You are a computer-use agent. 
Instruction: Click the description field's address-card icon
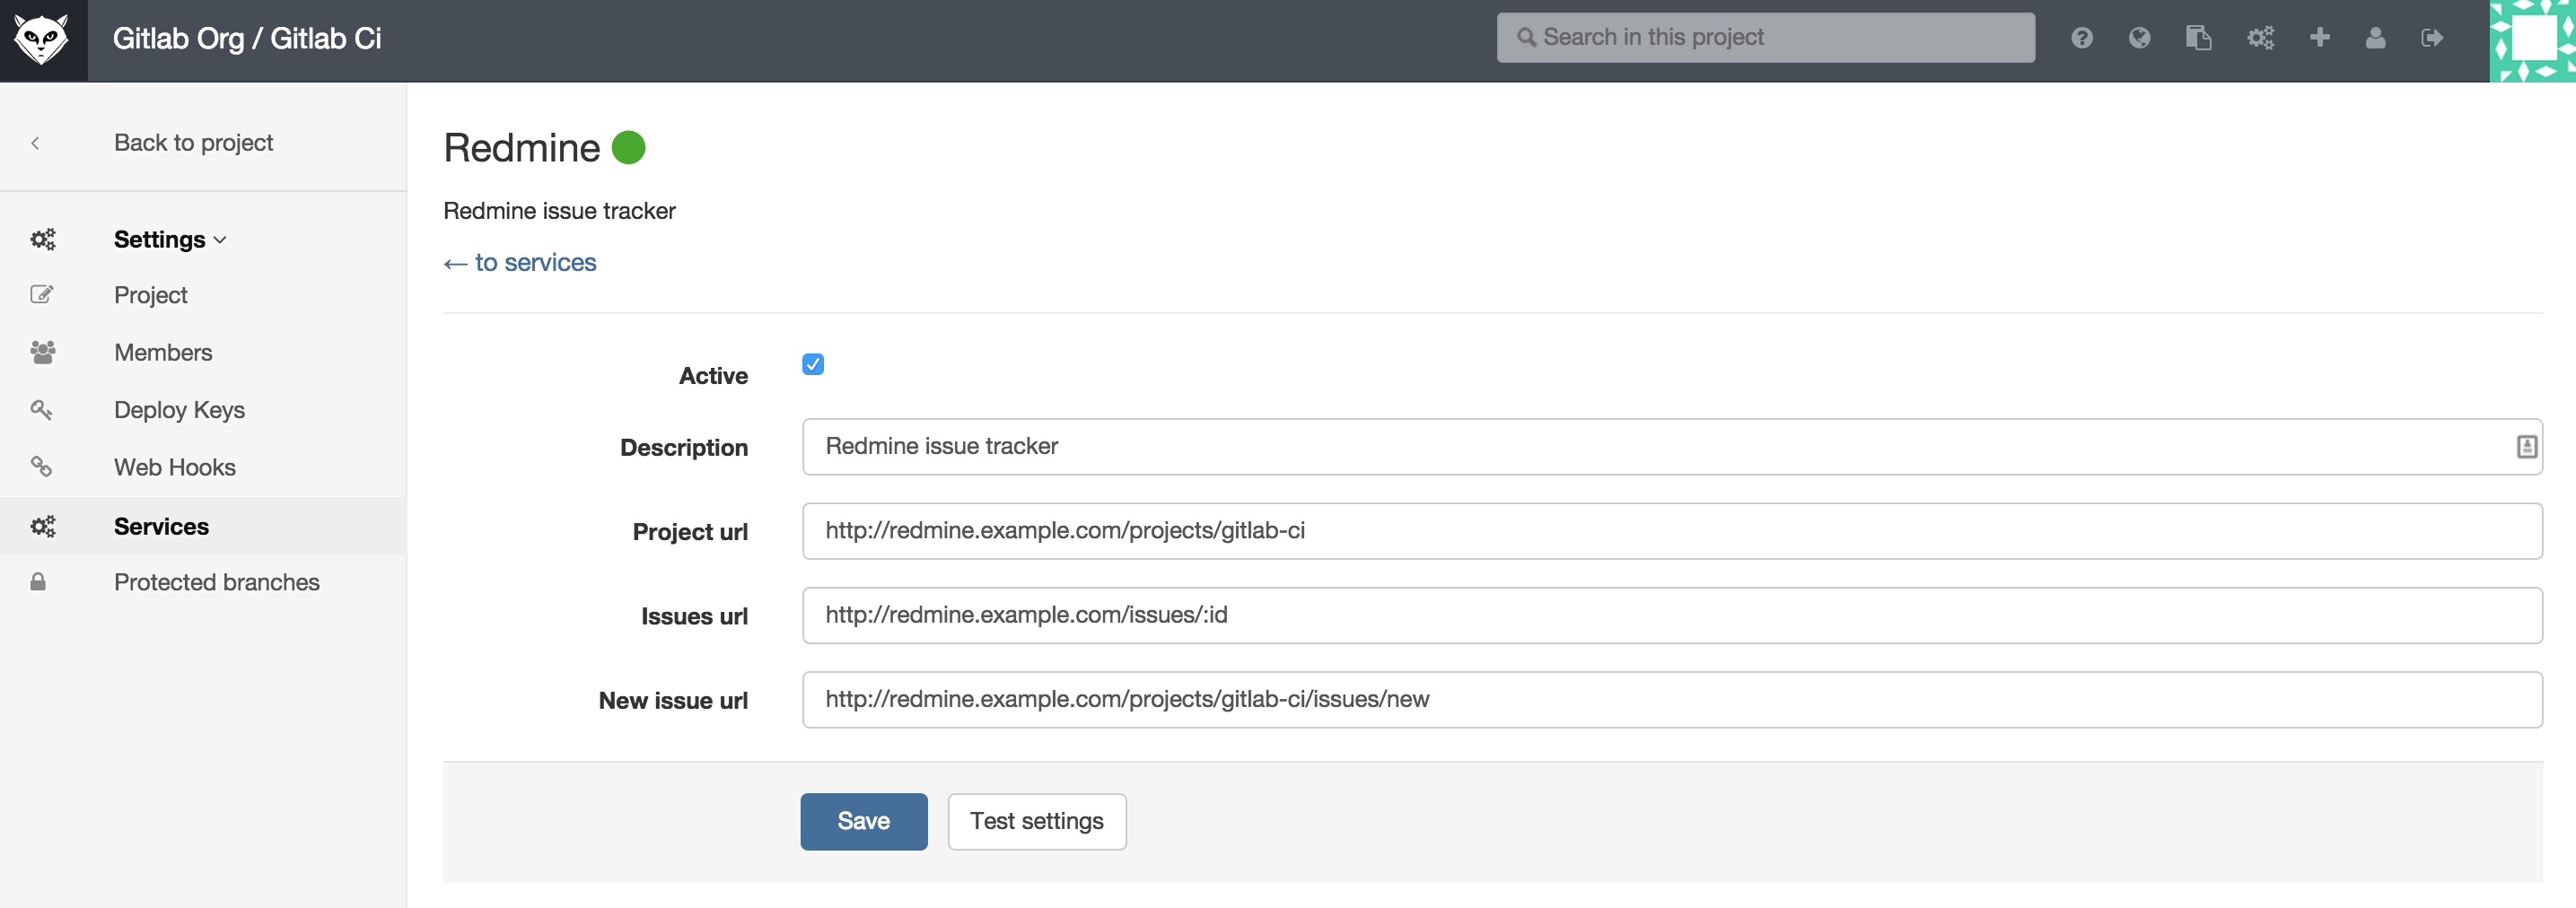click(x=2527, y=447)
